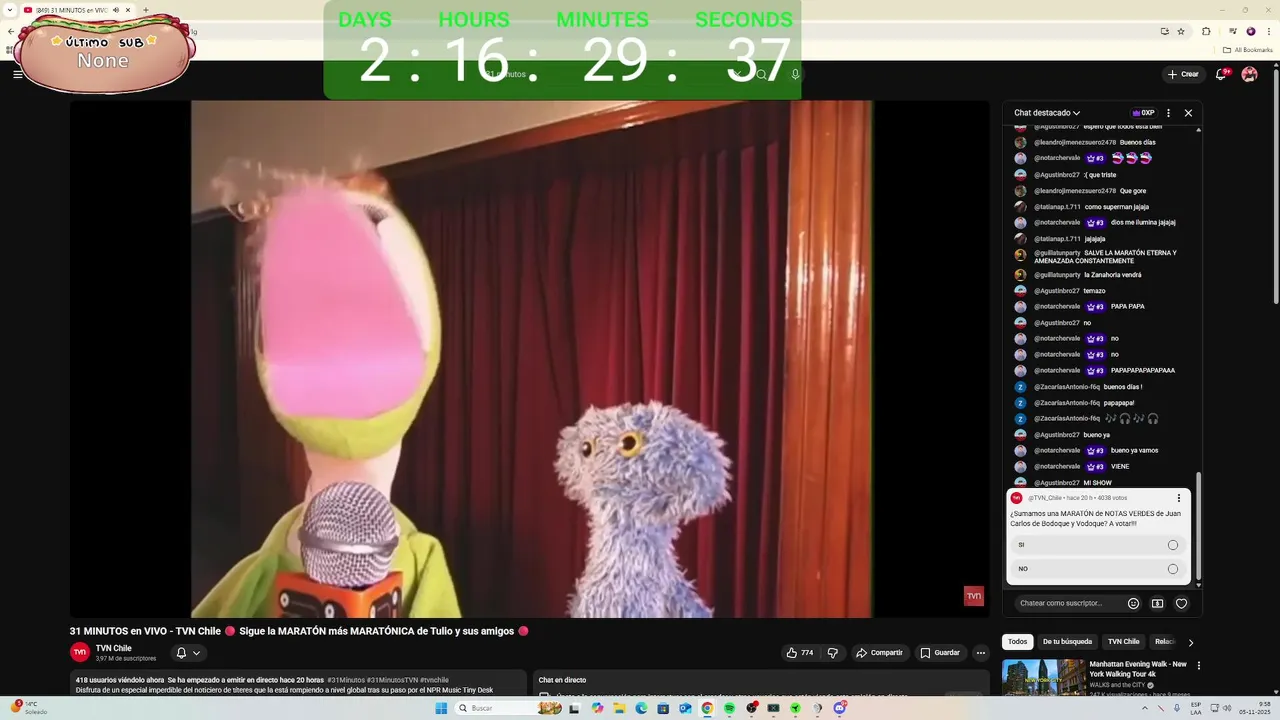Click the Chatear como suscriptor input field
The height and width of the screenshot is (720, 1280).
[x=1066, y=603]
